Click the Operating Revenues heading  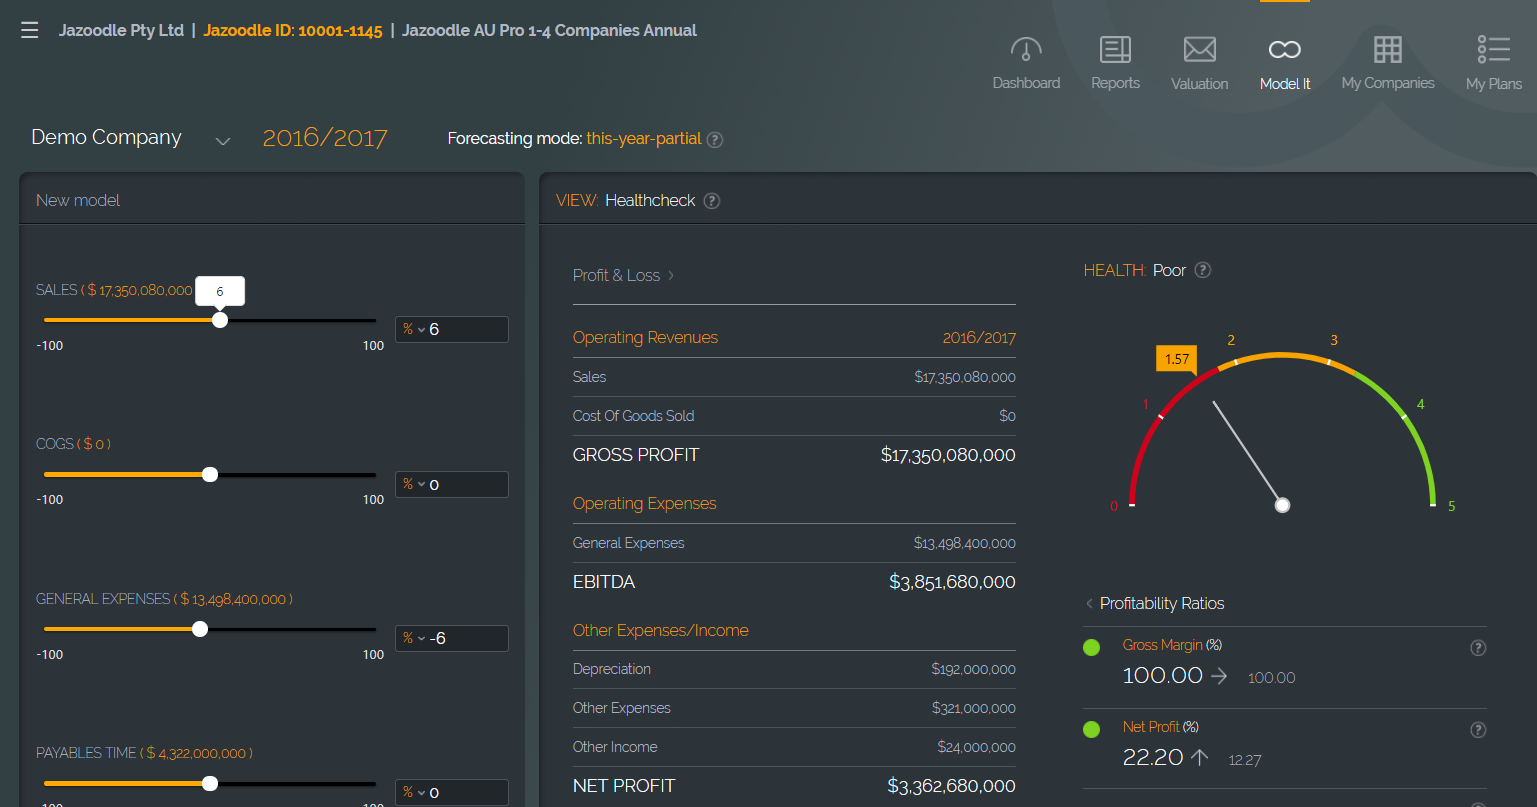pyautogui.click(x=645, y=338)
